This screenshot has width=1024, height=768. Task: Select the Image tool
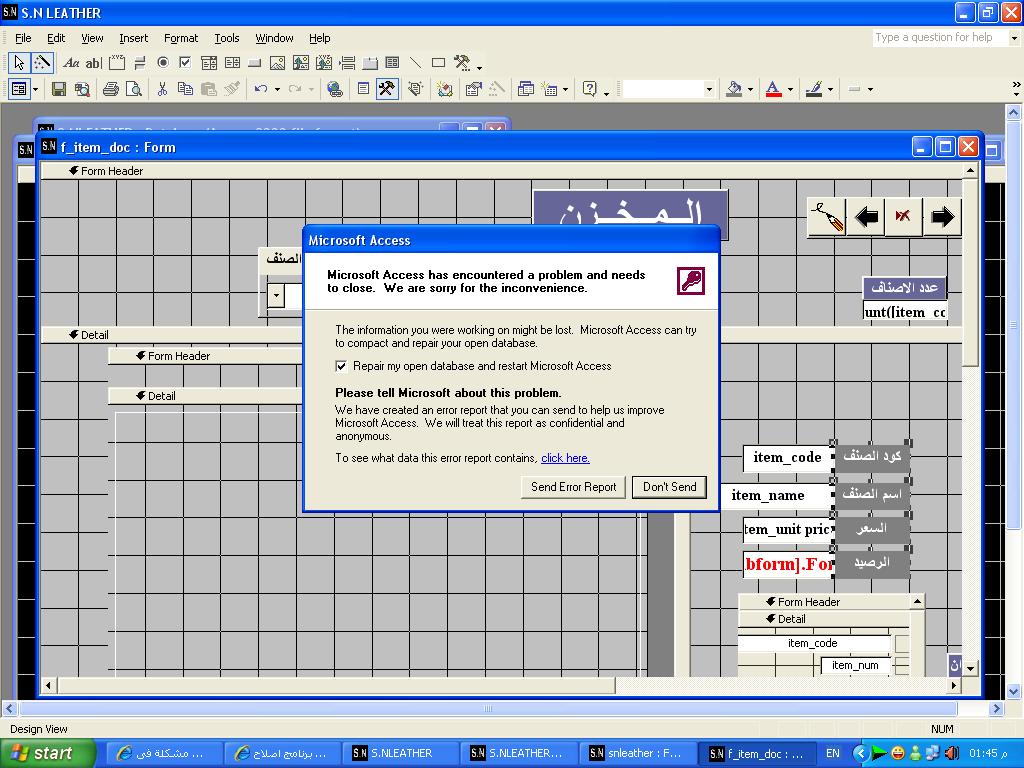coord(278,63)
